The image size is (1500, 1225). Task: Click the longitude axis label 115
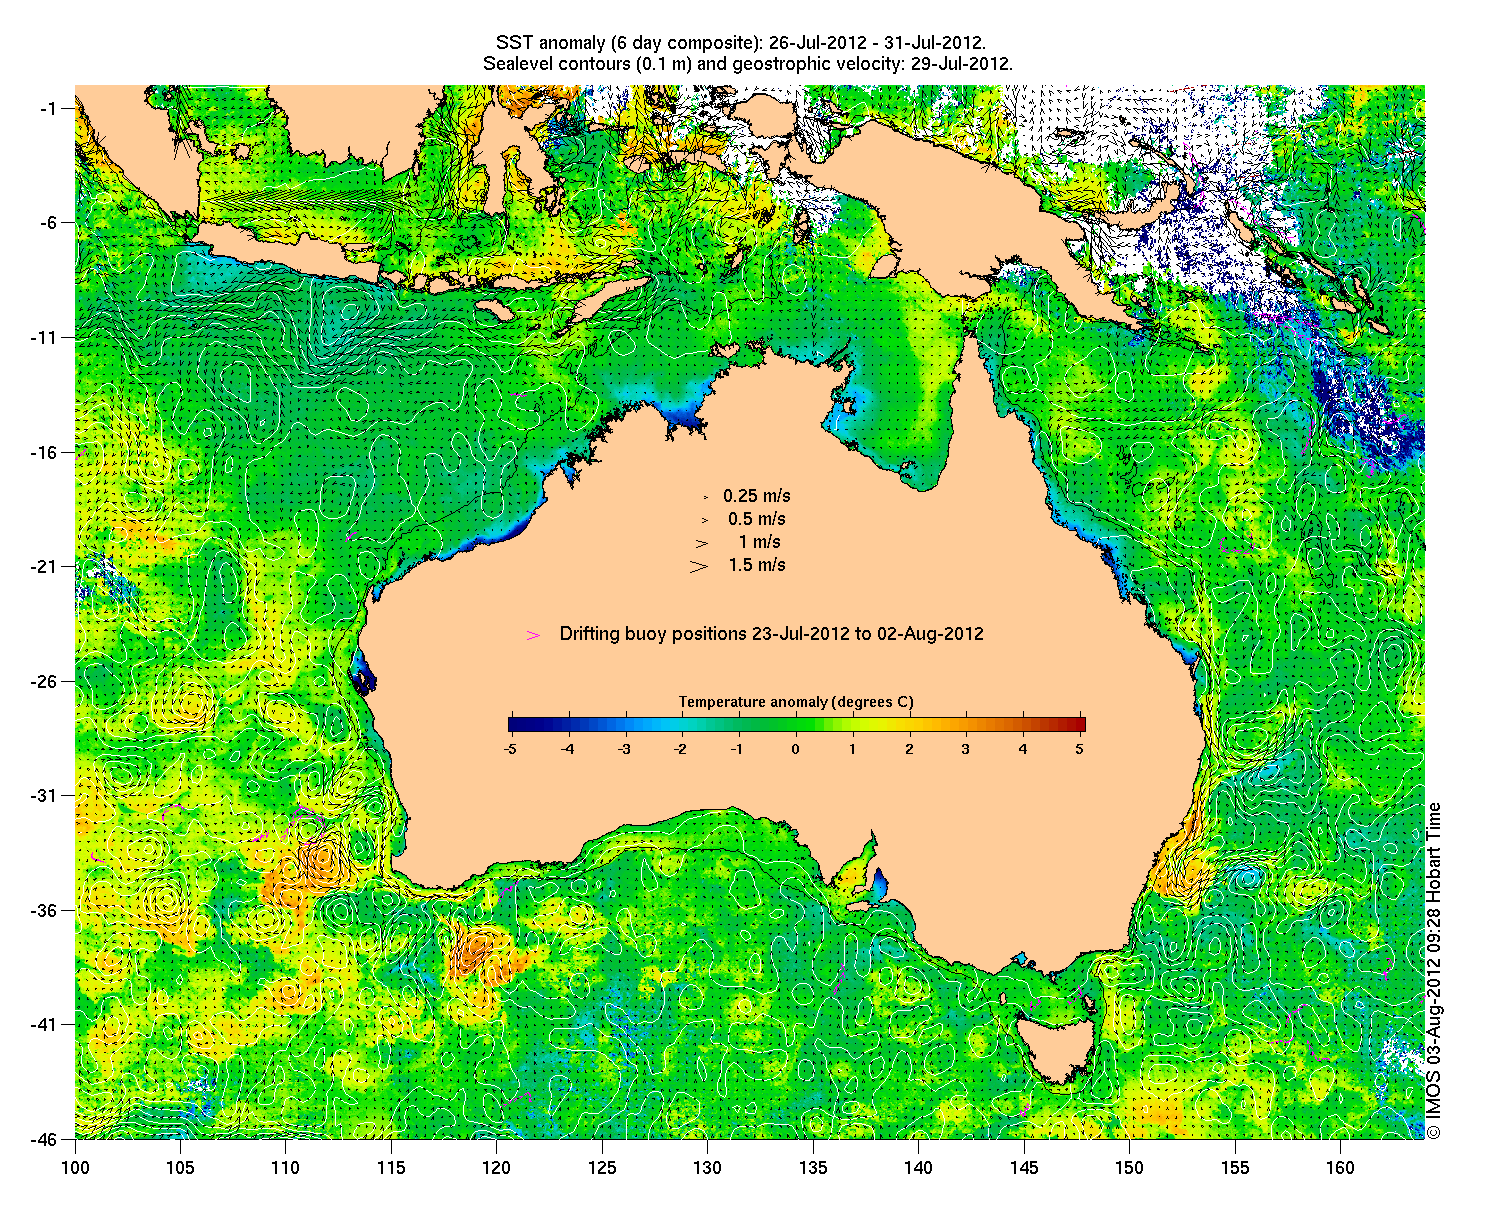pos(391,1167)
